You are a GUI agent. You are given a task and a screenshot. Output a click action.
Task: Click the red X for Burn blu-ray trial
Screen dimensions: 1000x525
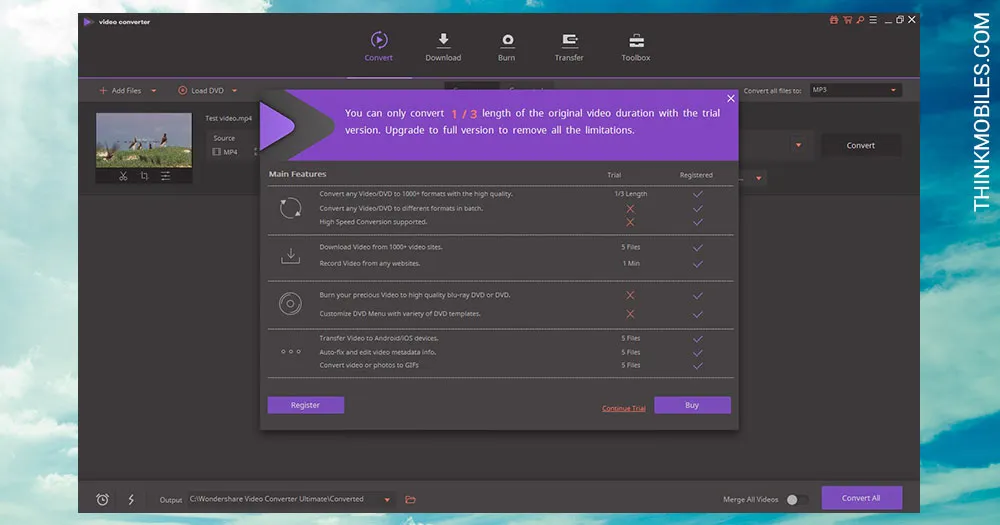[x=630, y=295]
